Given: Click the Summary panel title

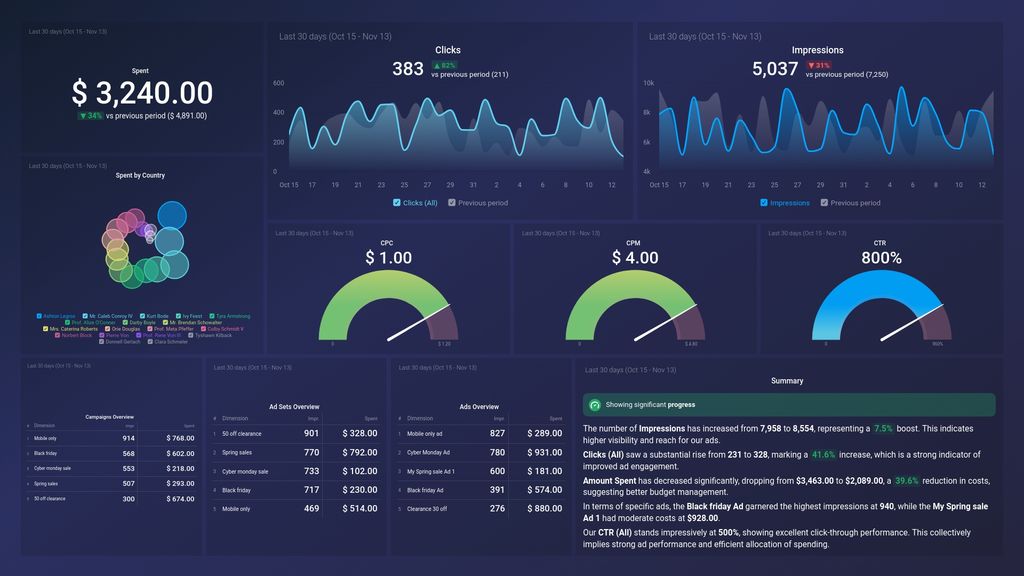Looking at the screenshot, I should point(787,381).
